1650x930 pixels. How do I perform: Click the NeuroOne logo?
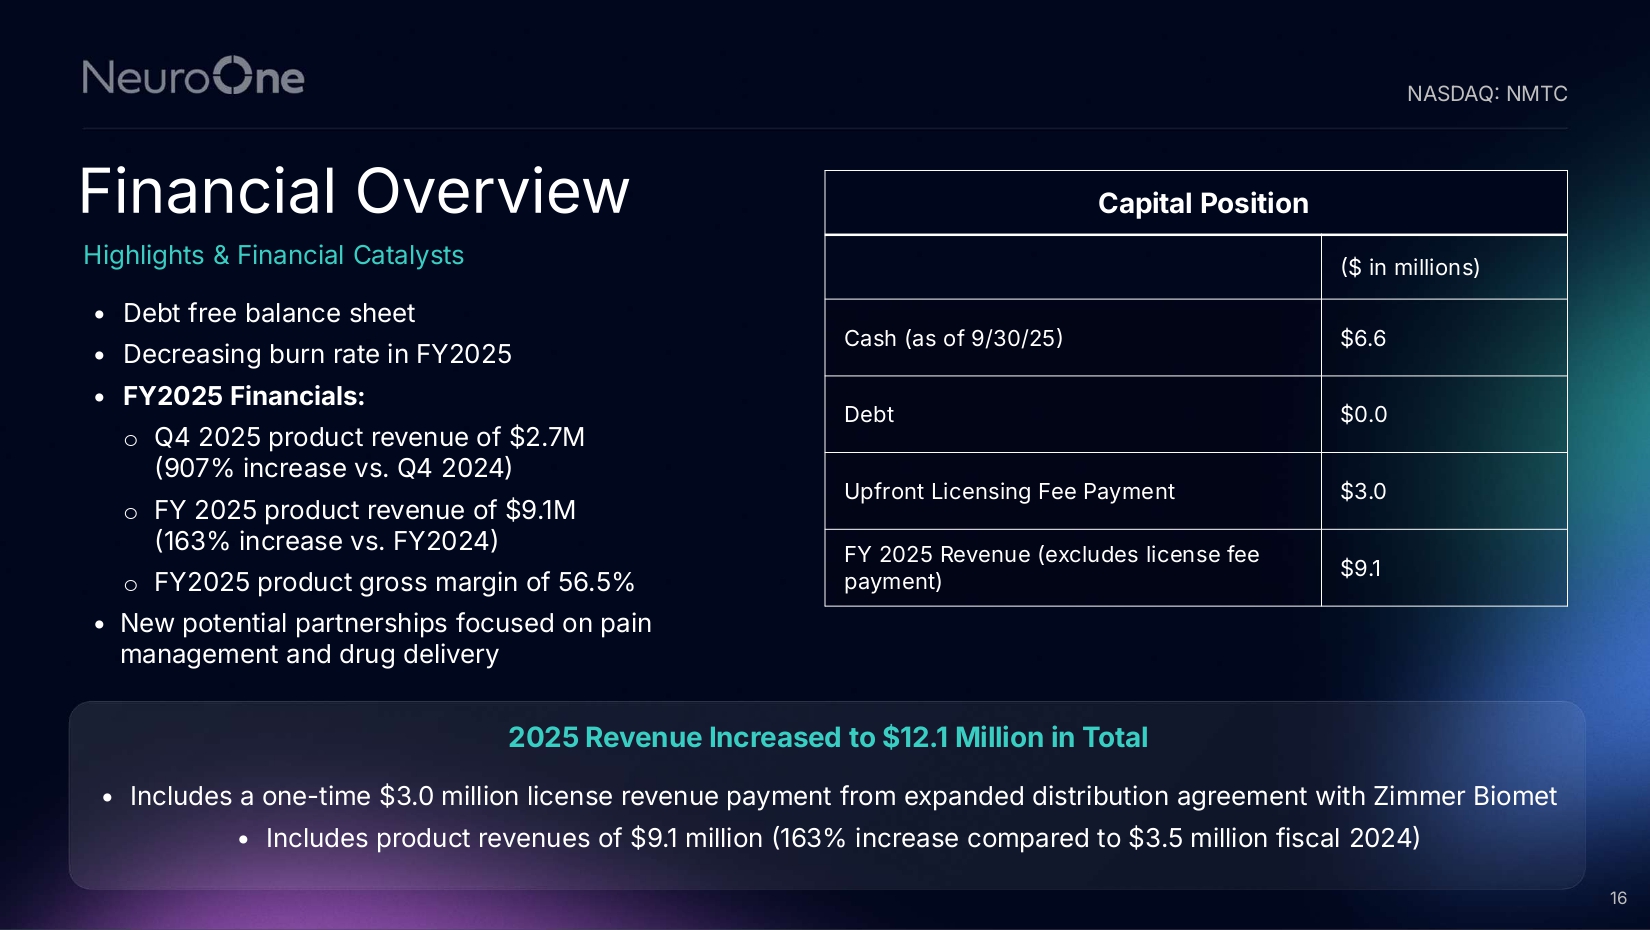point(193,77)
